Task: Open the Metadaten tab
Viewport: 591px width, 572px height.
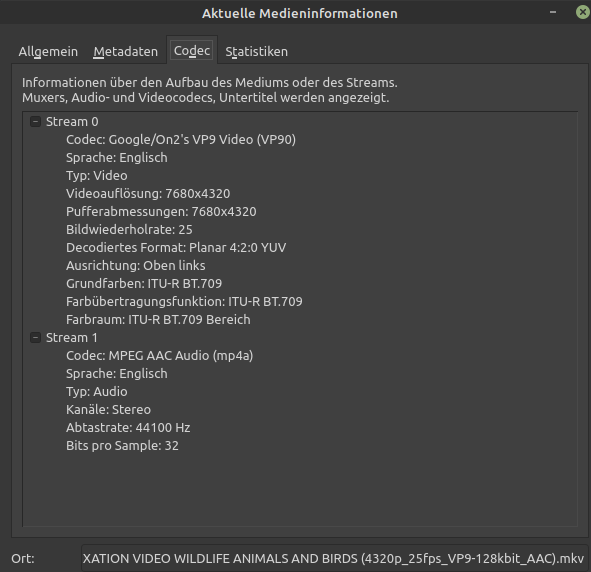Action: pyautogui.click(x=126, y=51)
